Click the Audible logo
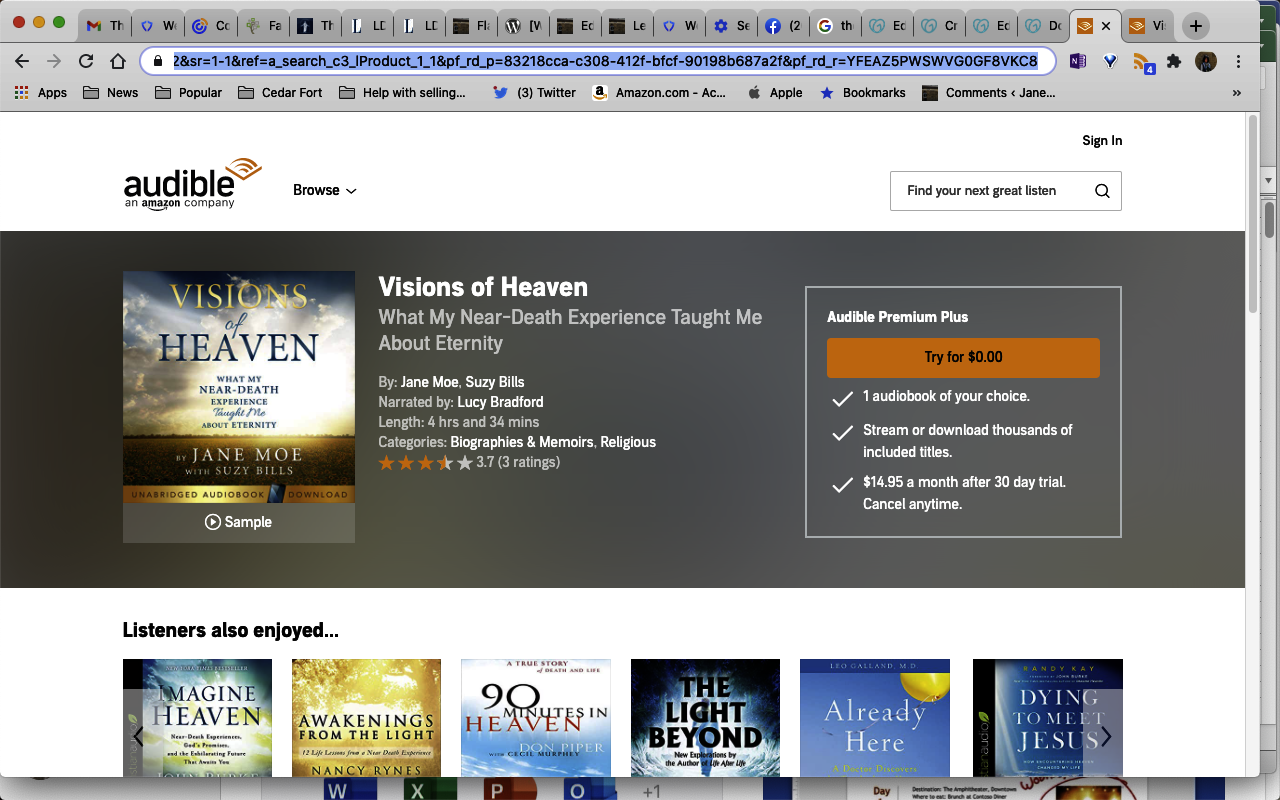The width and height of the screenshot is (1280, 800). click(193, 183)
